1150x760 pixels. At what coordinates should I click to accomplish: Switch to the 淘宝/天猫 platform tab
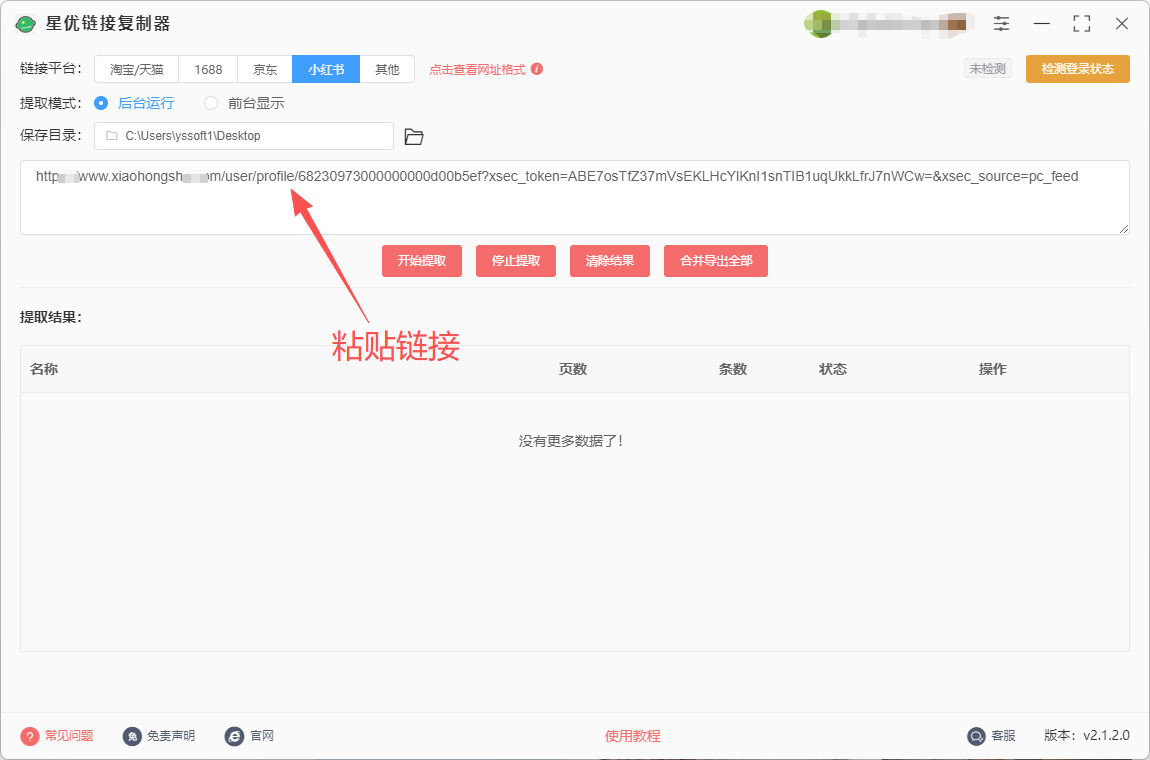pyautogui.click(x=136, y=70)
